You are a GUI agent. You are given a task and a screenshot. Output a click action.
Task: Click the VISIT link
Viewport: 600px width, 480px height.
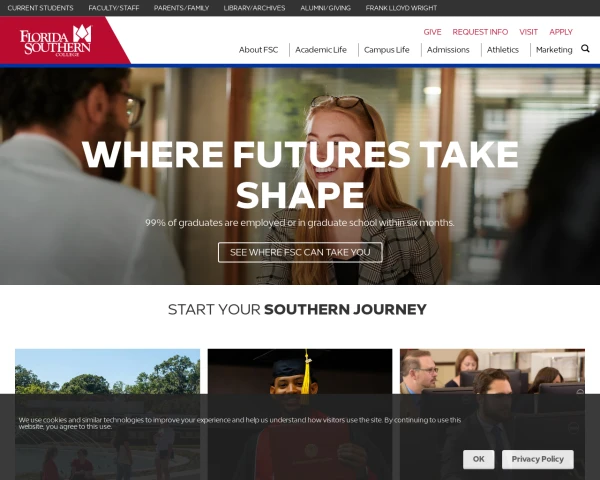pyautogui.click(x=528, y=32)
